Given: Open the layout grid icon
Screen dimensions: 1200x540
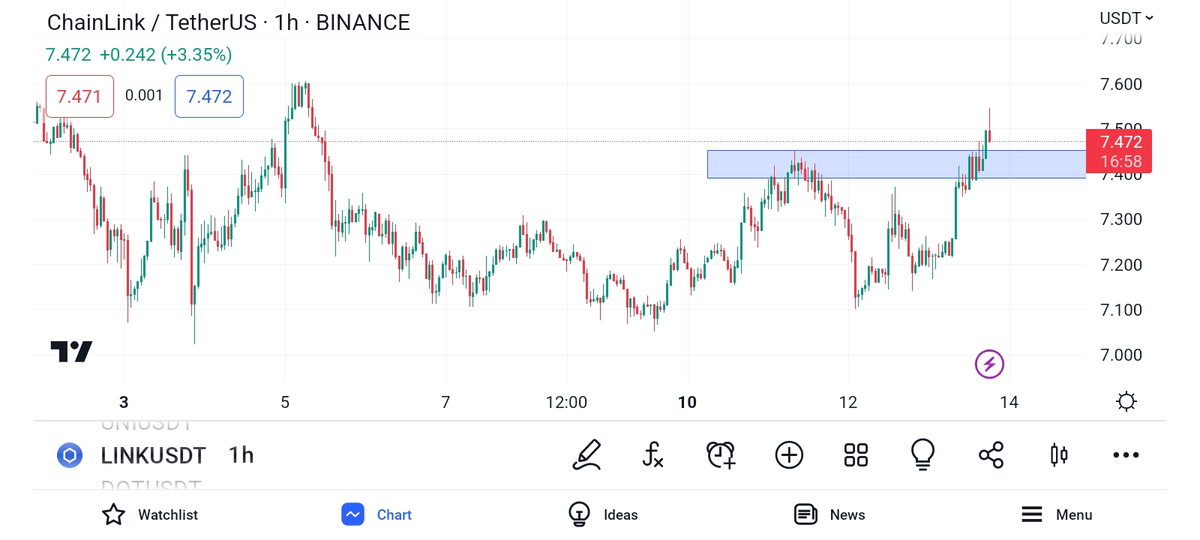Looking at the screenshot, I should pos(856,455).
